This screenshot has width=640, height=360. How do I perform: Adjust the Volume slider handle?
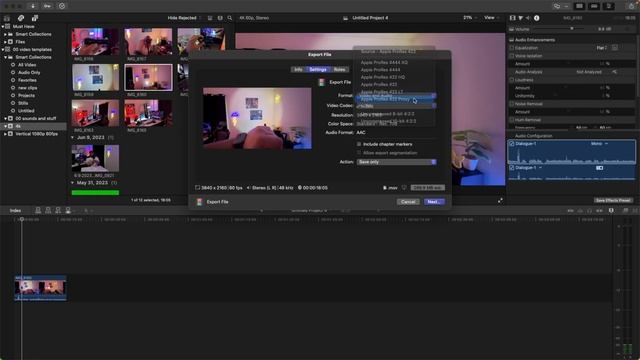[572, 29]
